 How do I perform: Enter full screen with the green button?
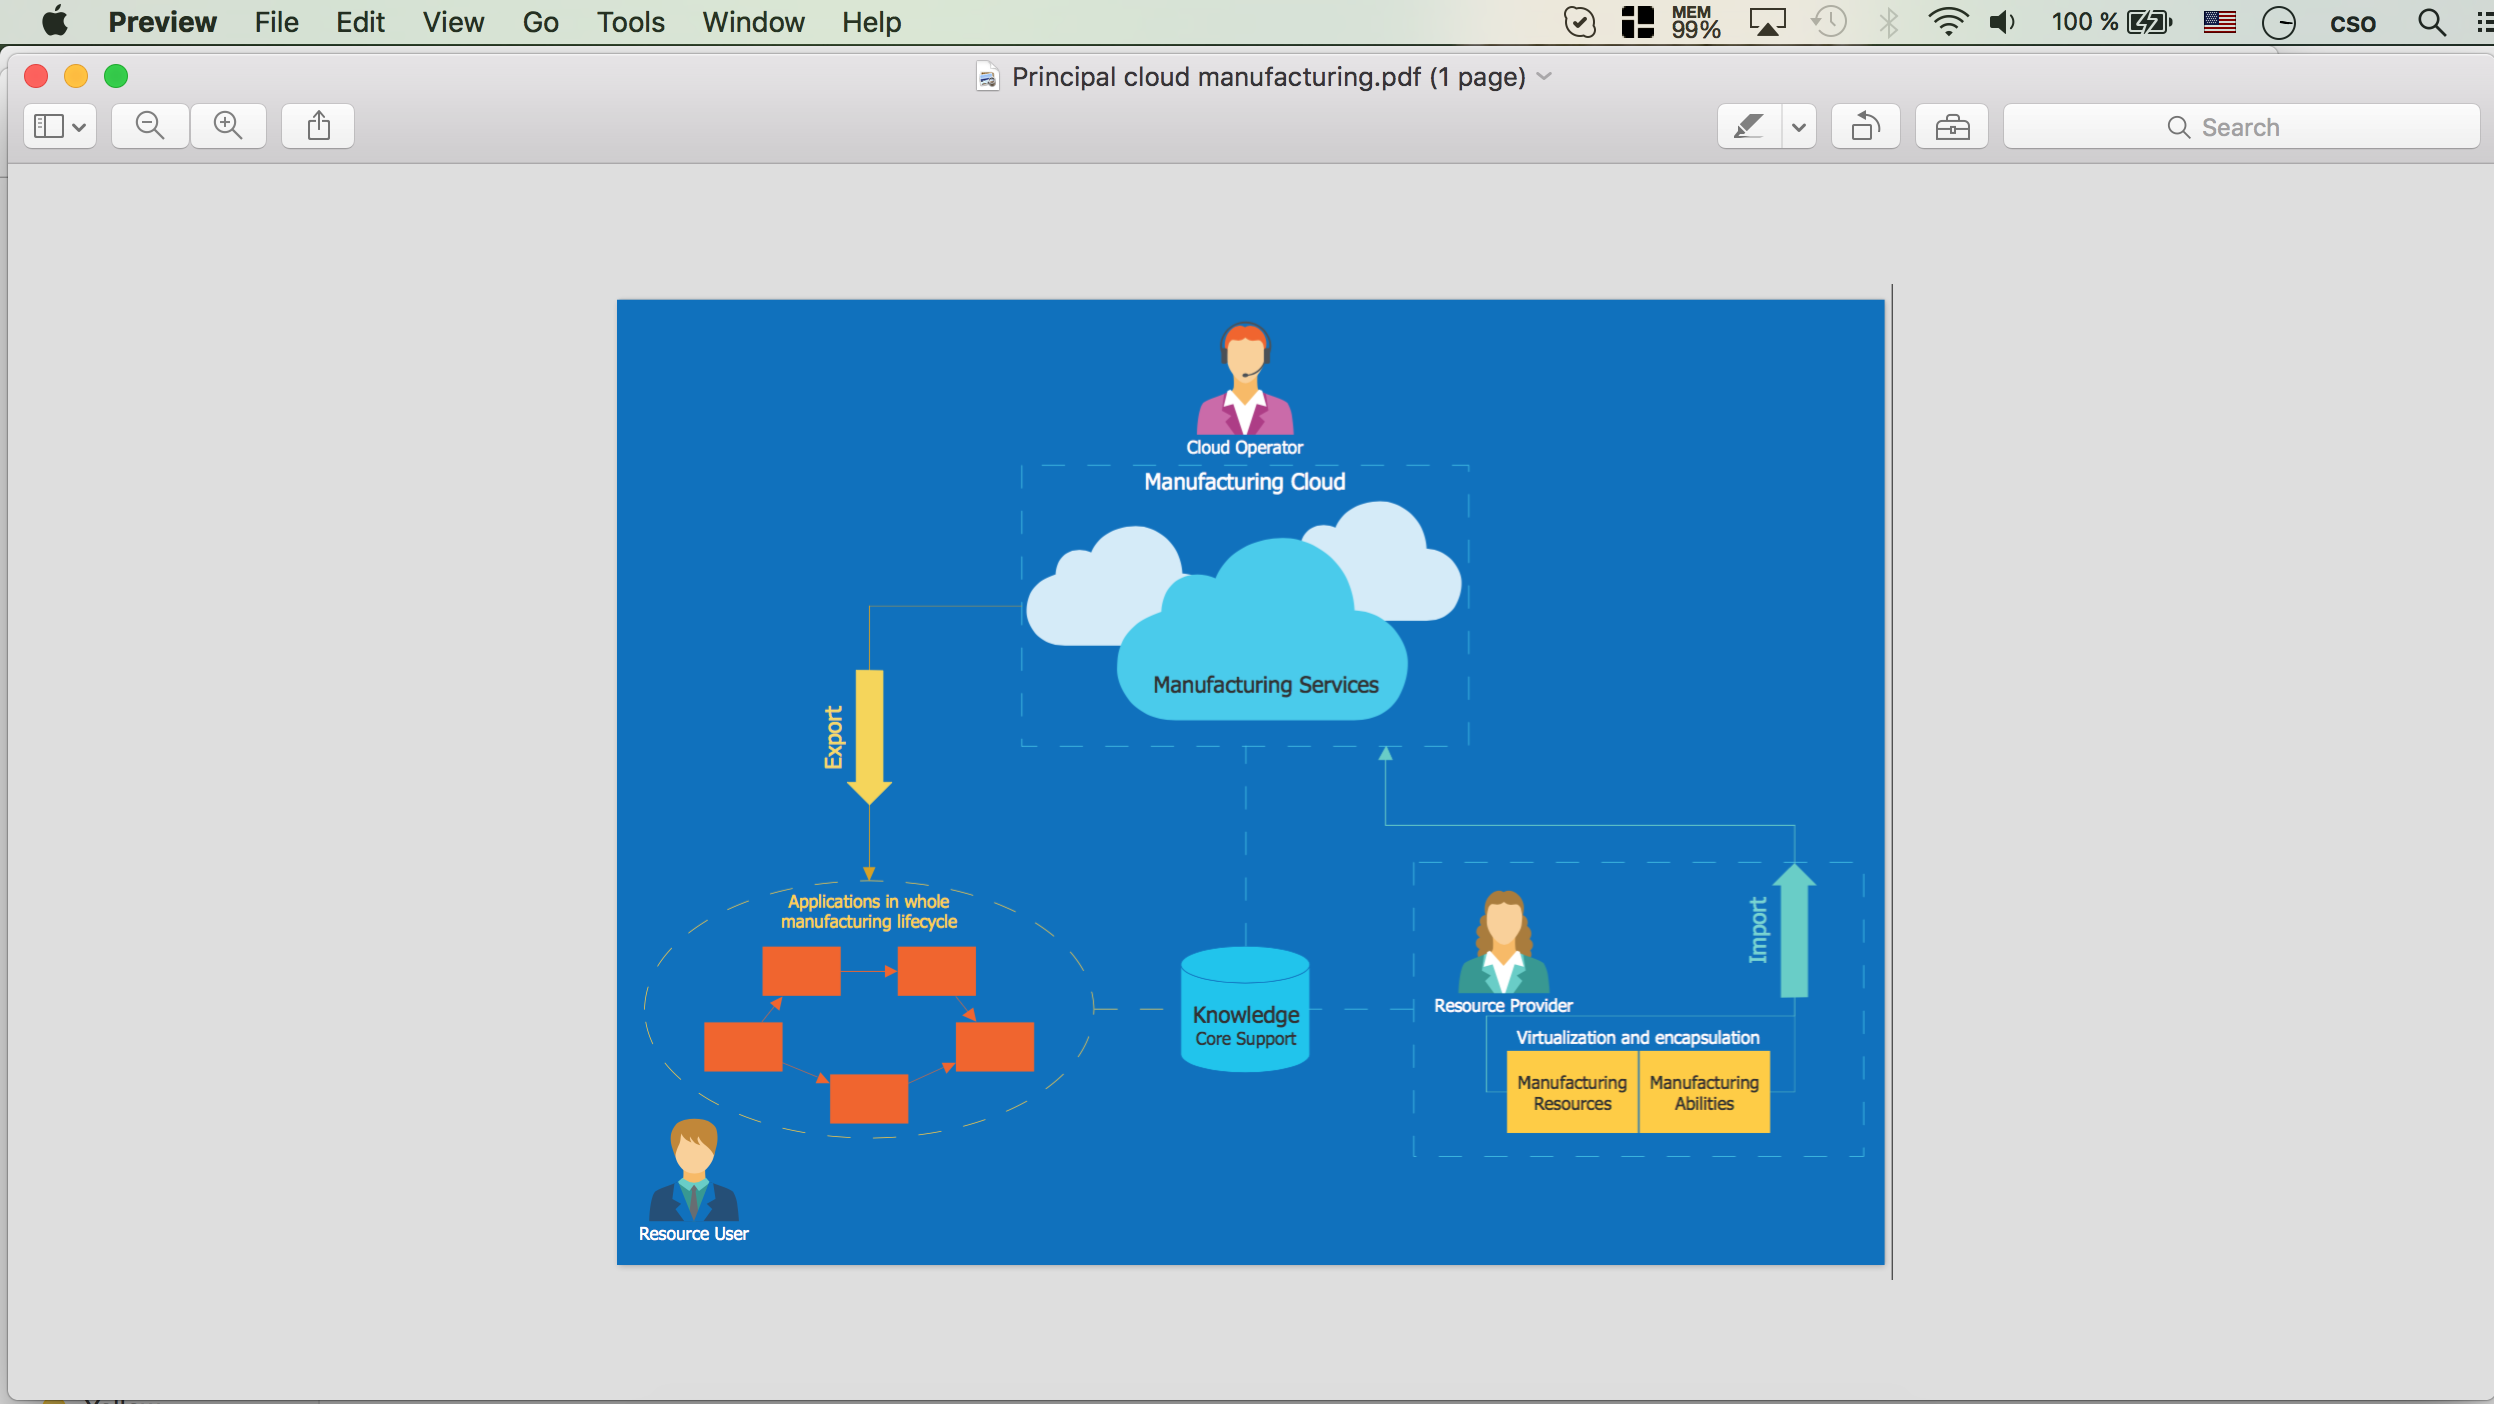[116, 76]
